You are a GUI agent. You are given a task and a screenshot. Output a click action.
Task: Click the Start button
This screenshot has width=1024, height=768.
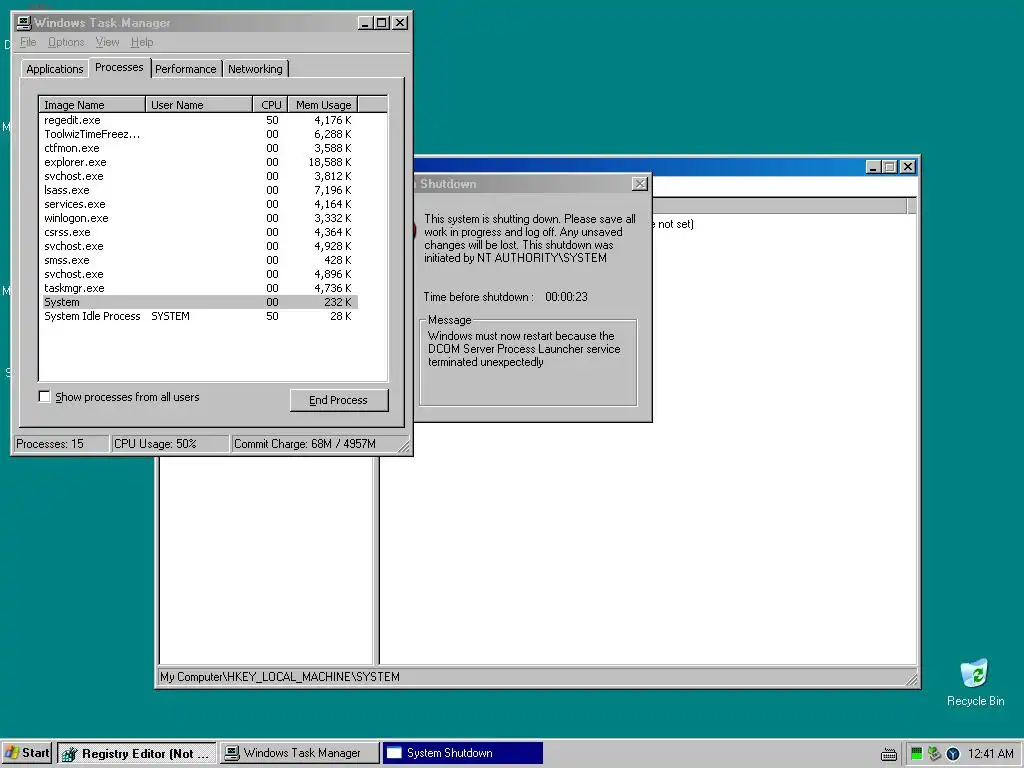click(27, 753)
